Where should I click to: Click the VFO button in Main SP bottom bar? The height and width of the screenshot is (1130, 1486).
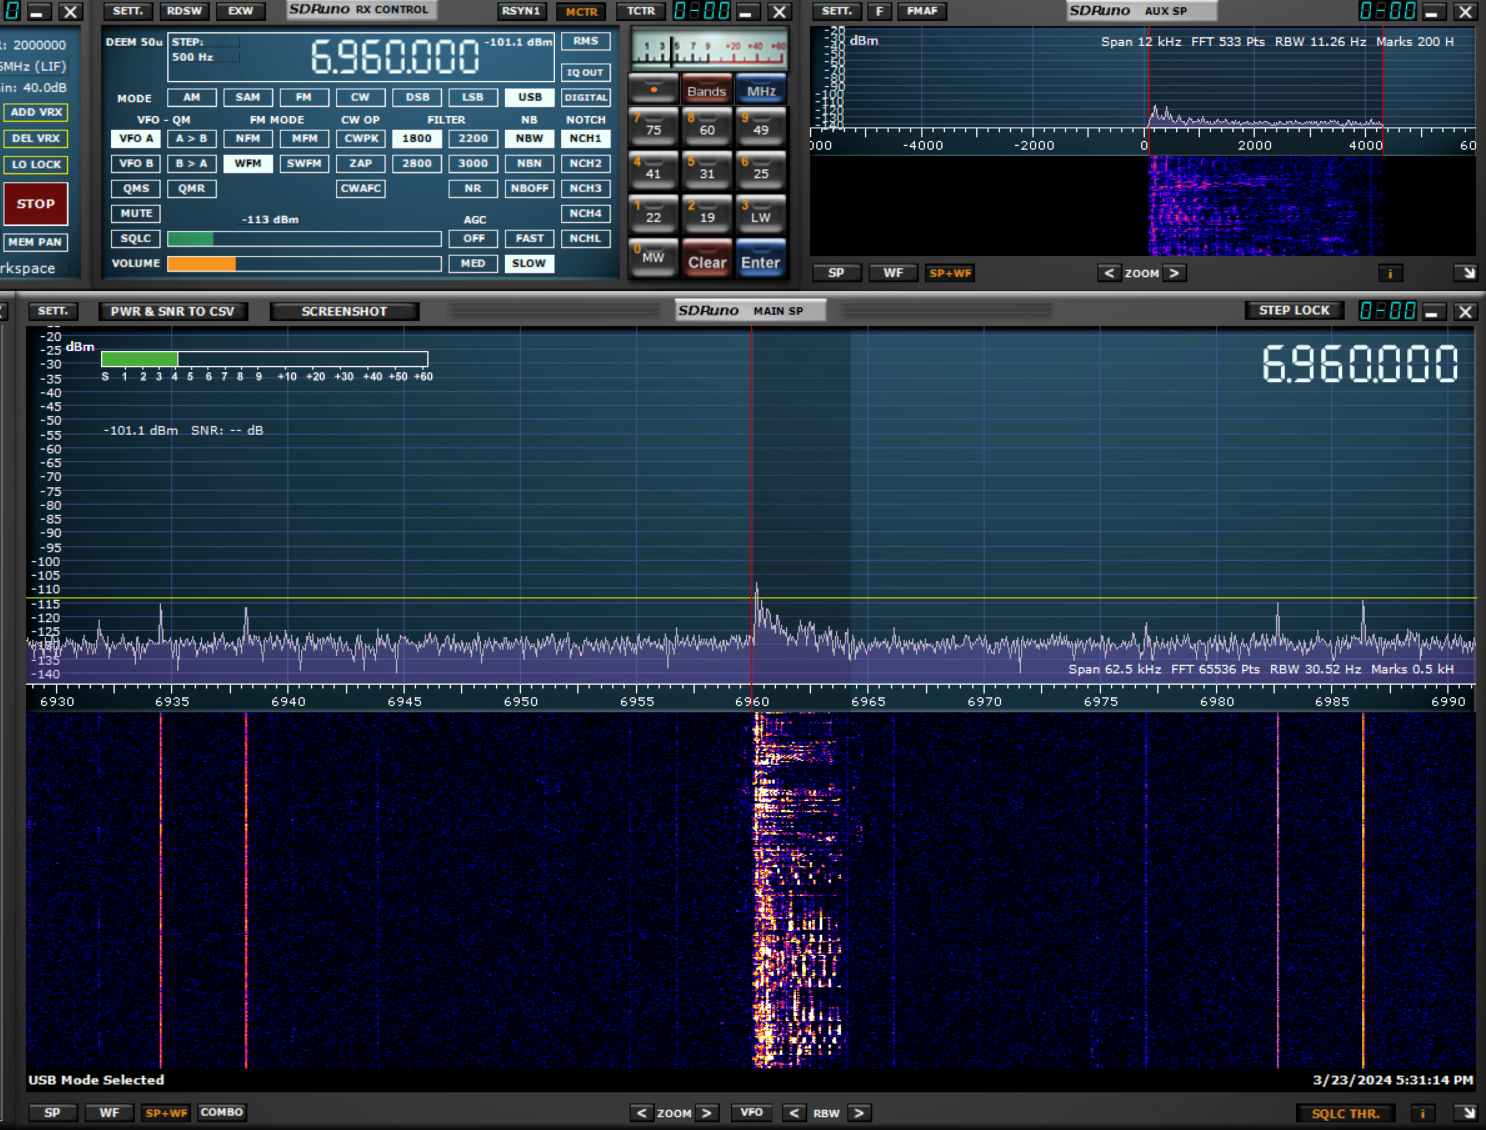click(751, 1112)
